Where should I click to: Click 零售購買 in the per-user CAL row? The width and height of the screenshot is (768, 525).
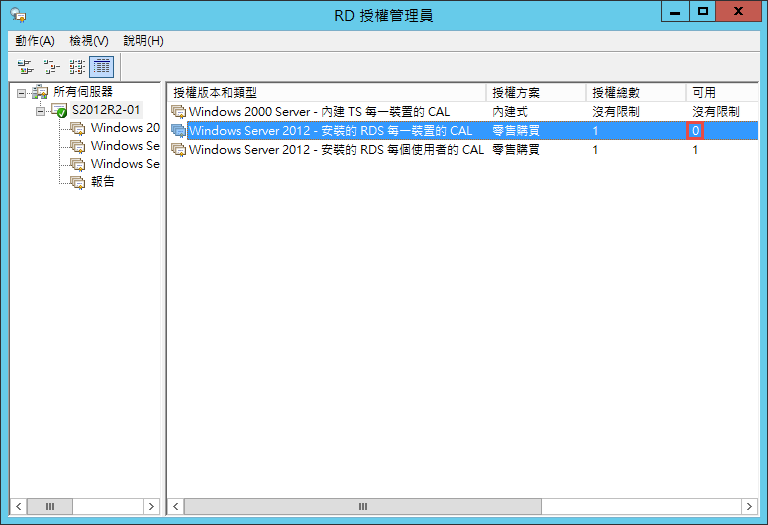(x=516, y=150)
